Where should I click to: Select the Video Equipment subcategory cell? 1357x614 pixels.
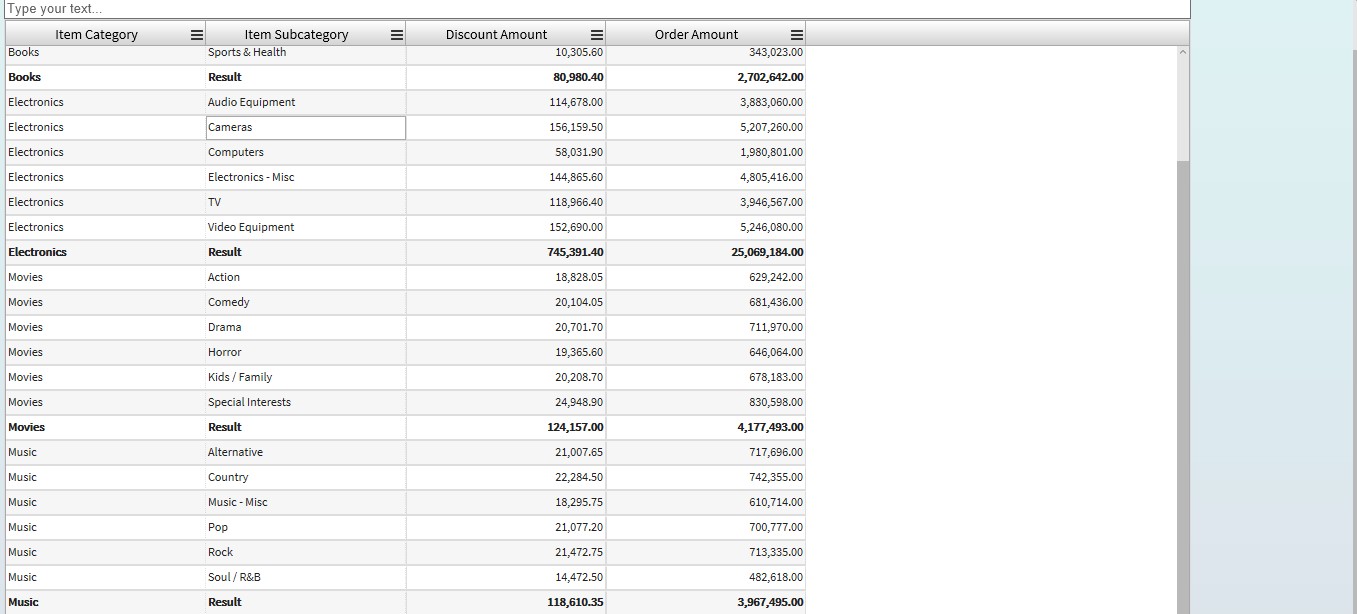[305, 228]
